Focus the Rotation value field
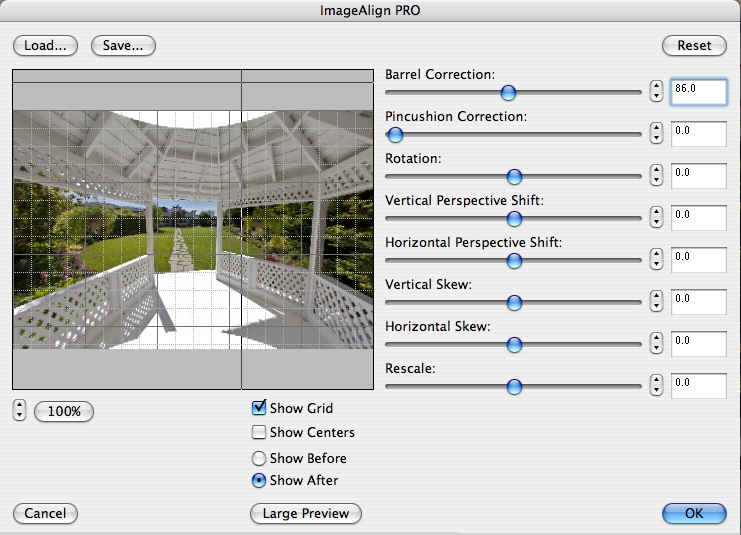This screenshot has width=741, height=535. (x=699, y=176)
